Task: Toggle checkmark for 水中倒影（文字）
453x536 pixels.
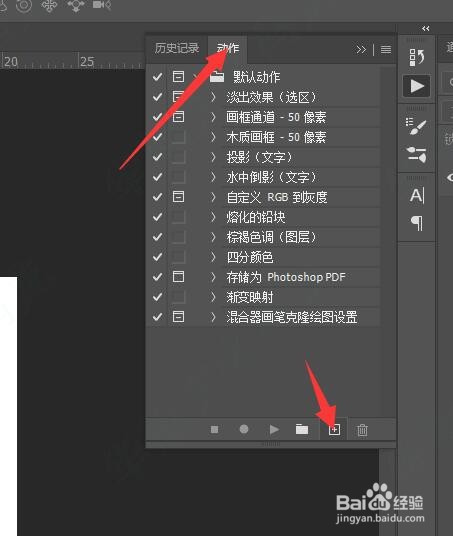Action: tap(157, 177)
